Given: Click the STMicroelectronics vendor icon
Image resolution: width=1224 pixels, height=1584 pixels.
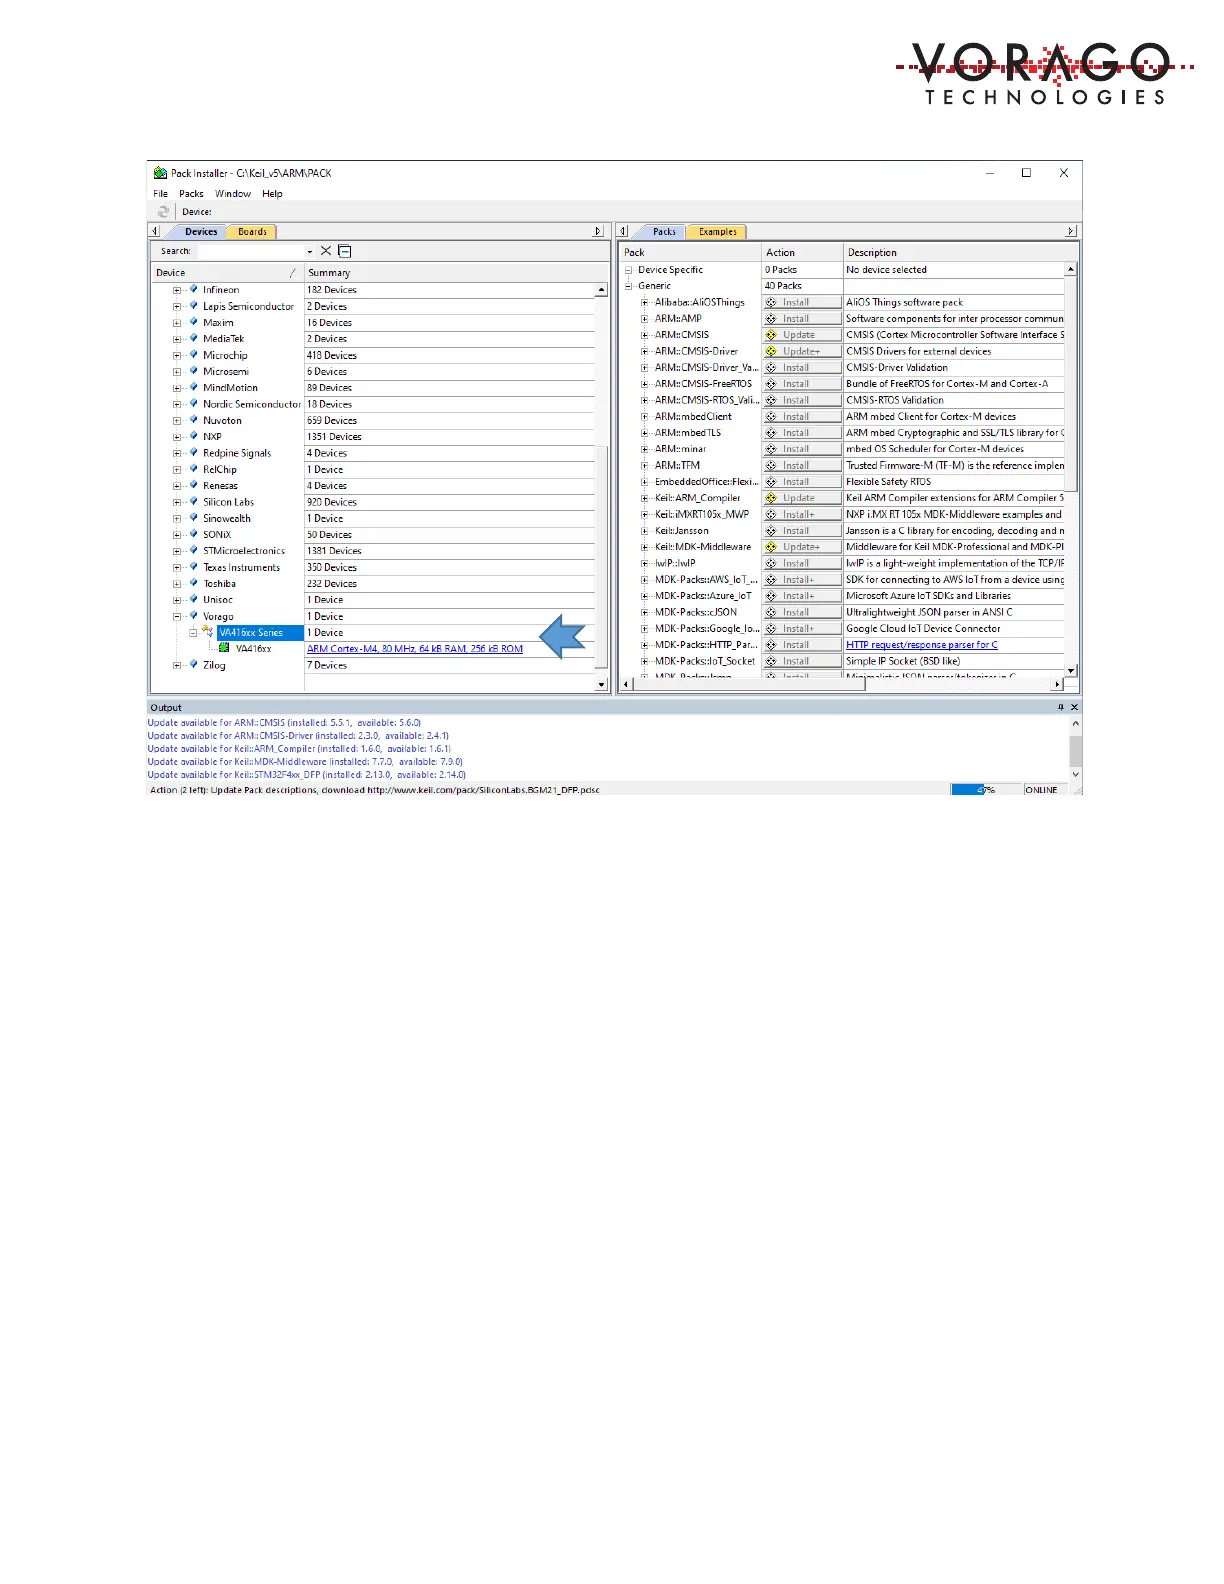Looking at the screenshot, I should click(x=194, y=550).
